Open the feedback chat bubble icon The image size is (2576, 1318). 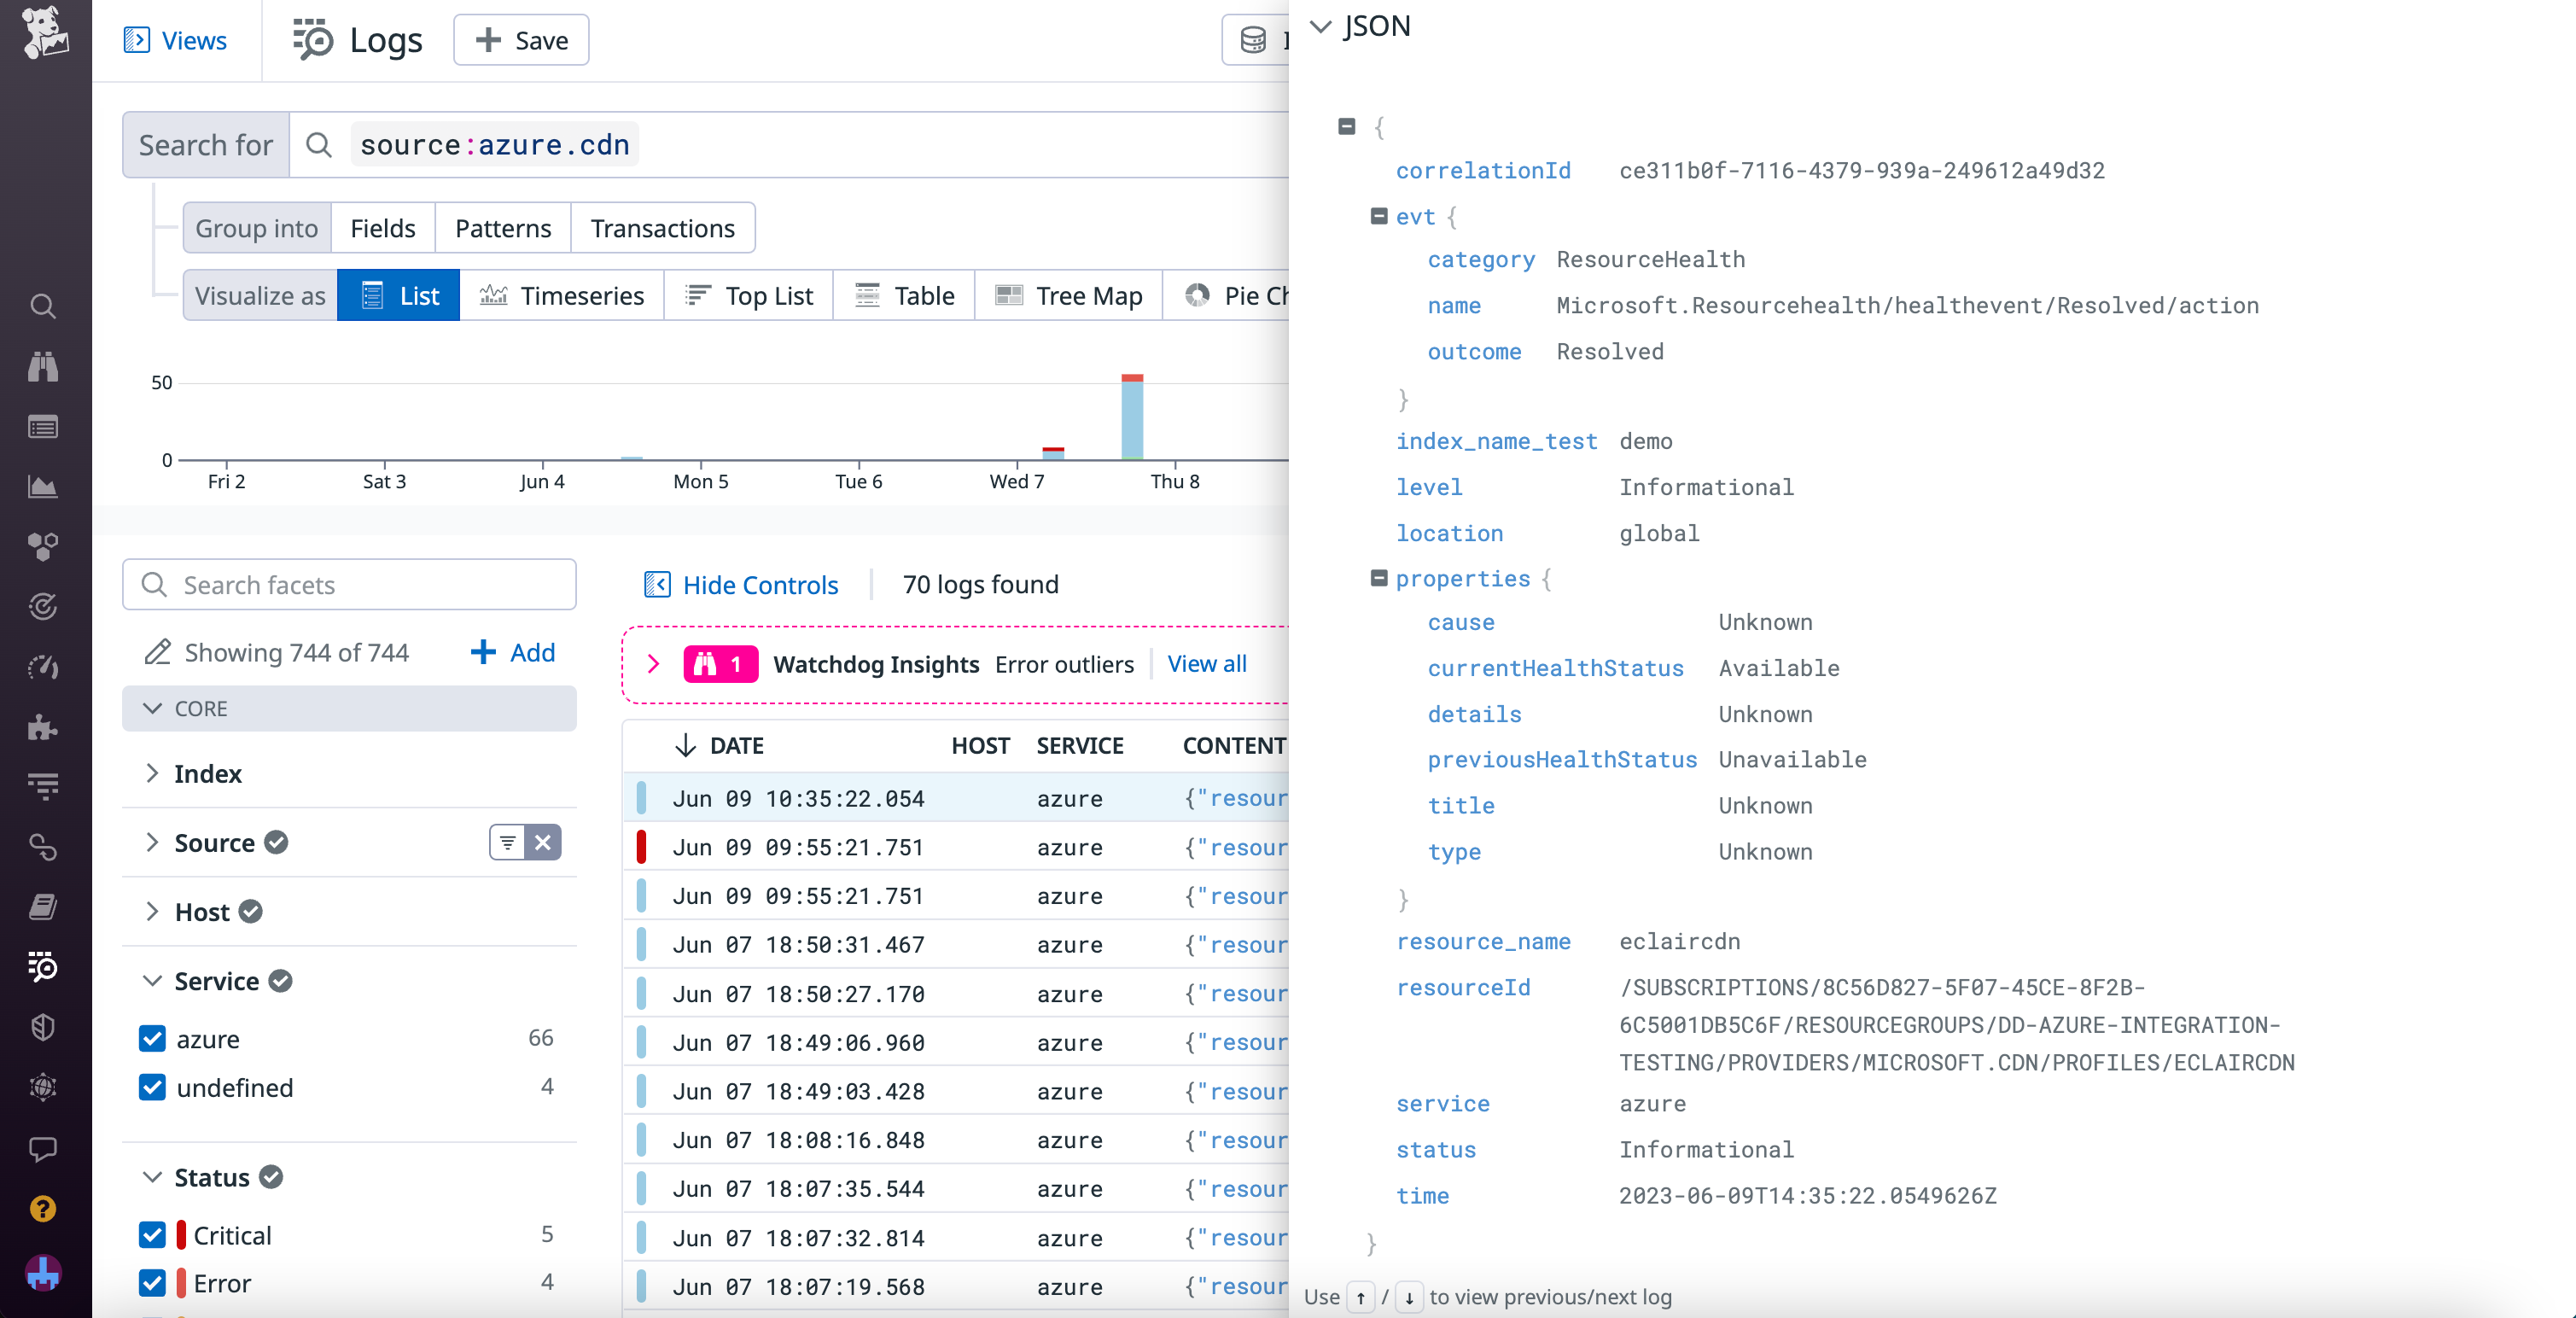tap(44, 1148)
